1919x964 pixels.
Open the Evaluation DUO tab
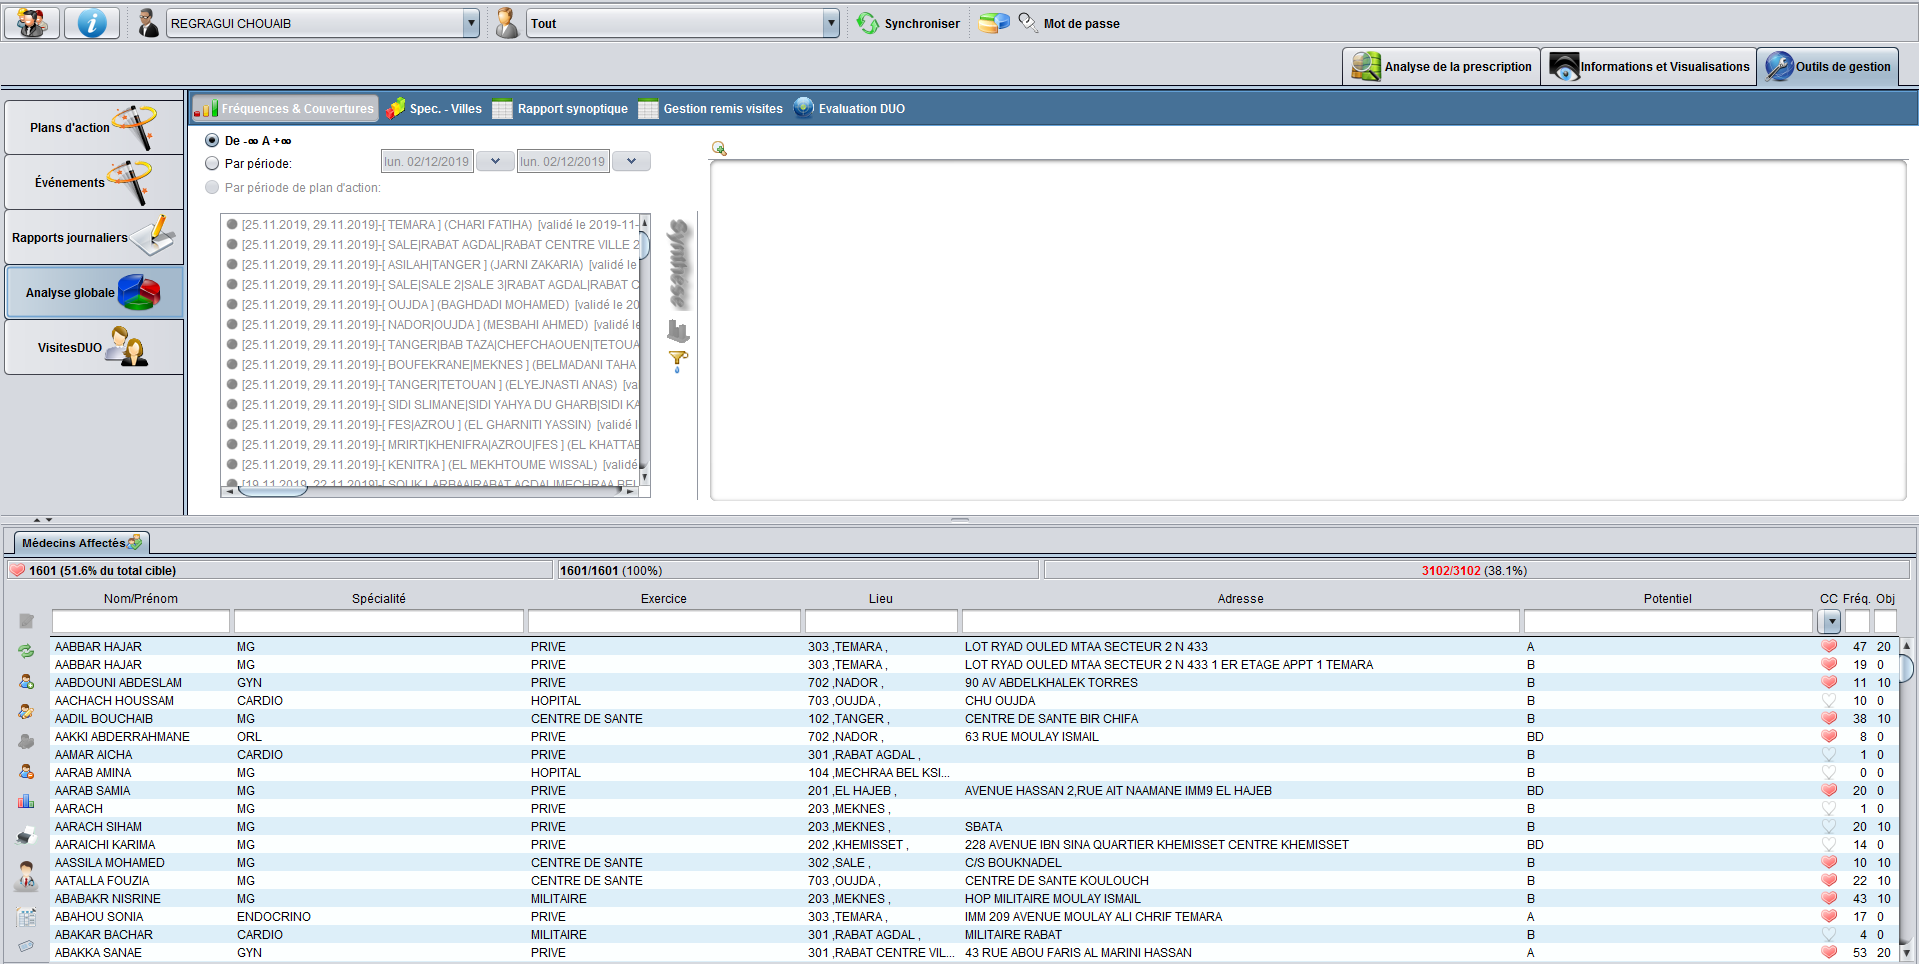[x=849, y=109]
